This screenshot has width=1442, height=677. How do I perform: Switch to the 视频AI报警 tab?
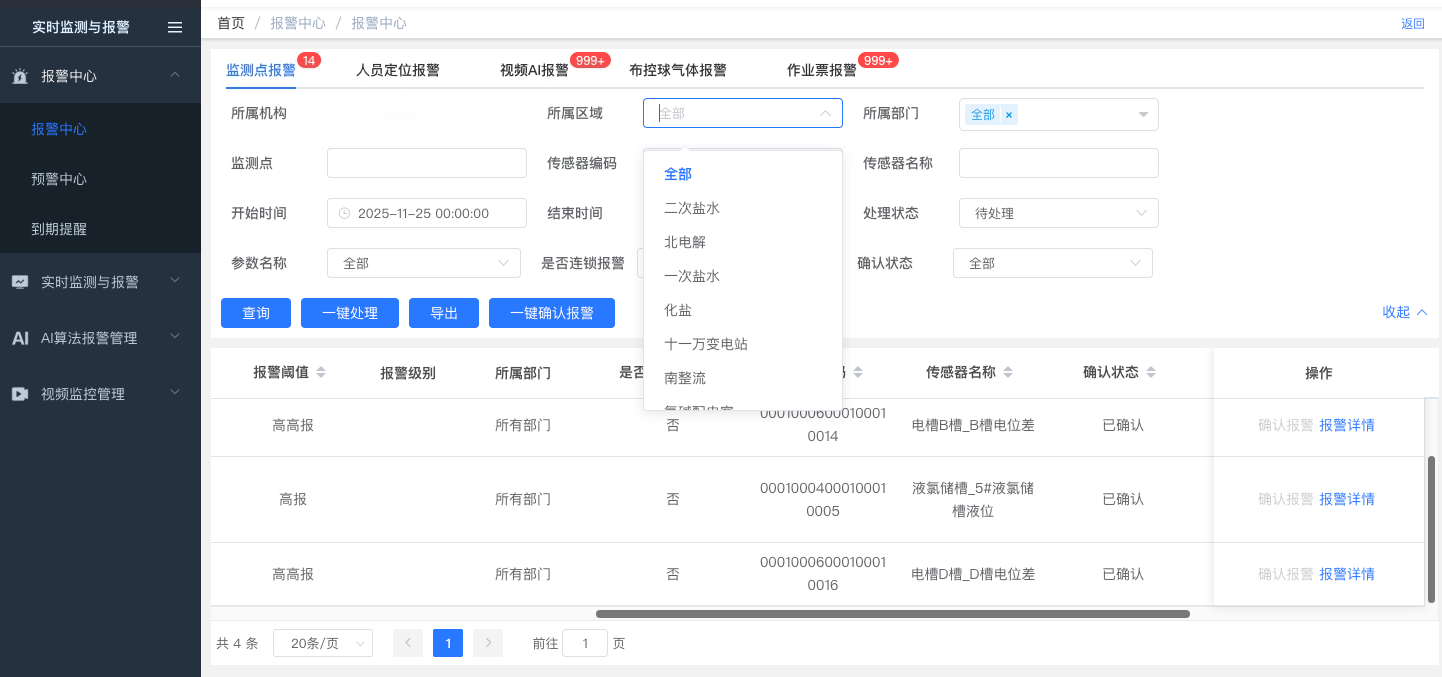[x=534, y=70]
